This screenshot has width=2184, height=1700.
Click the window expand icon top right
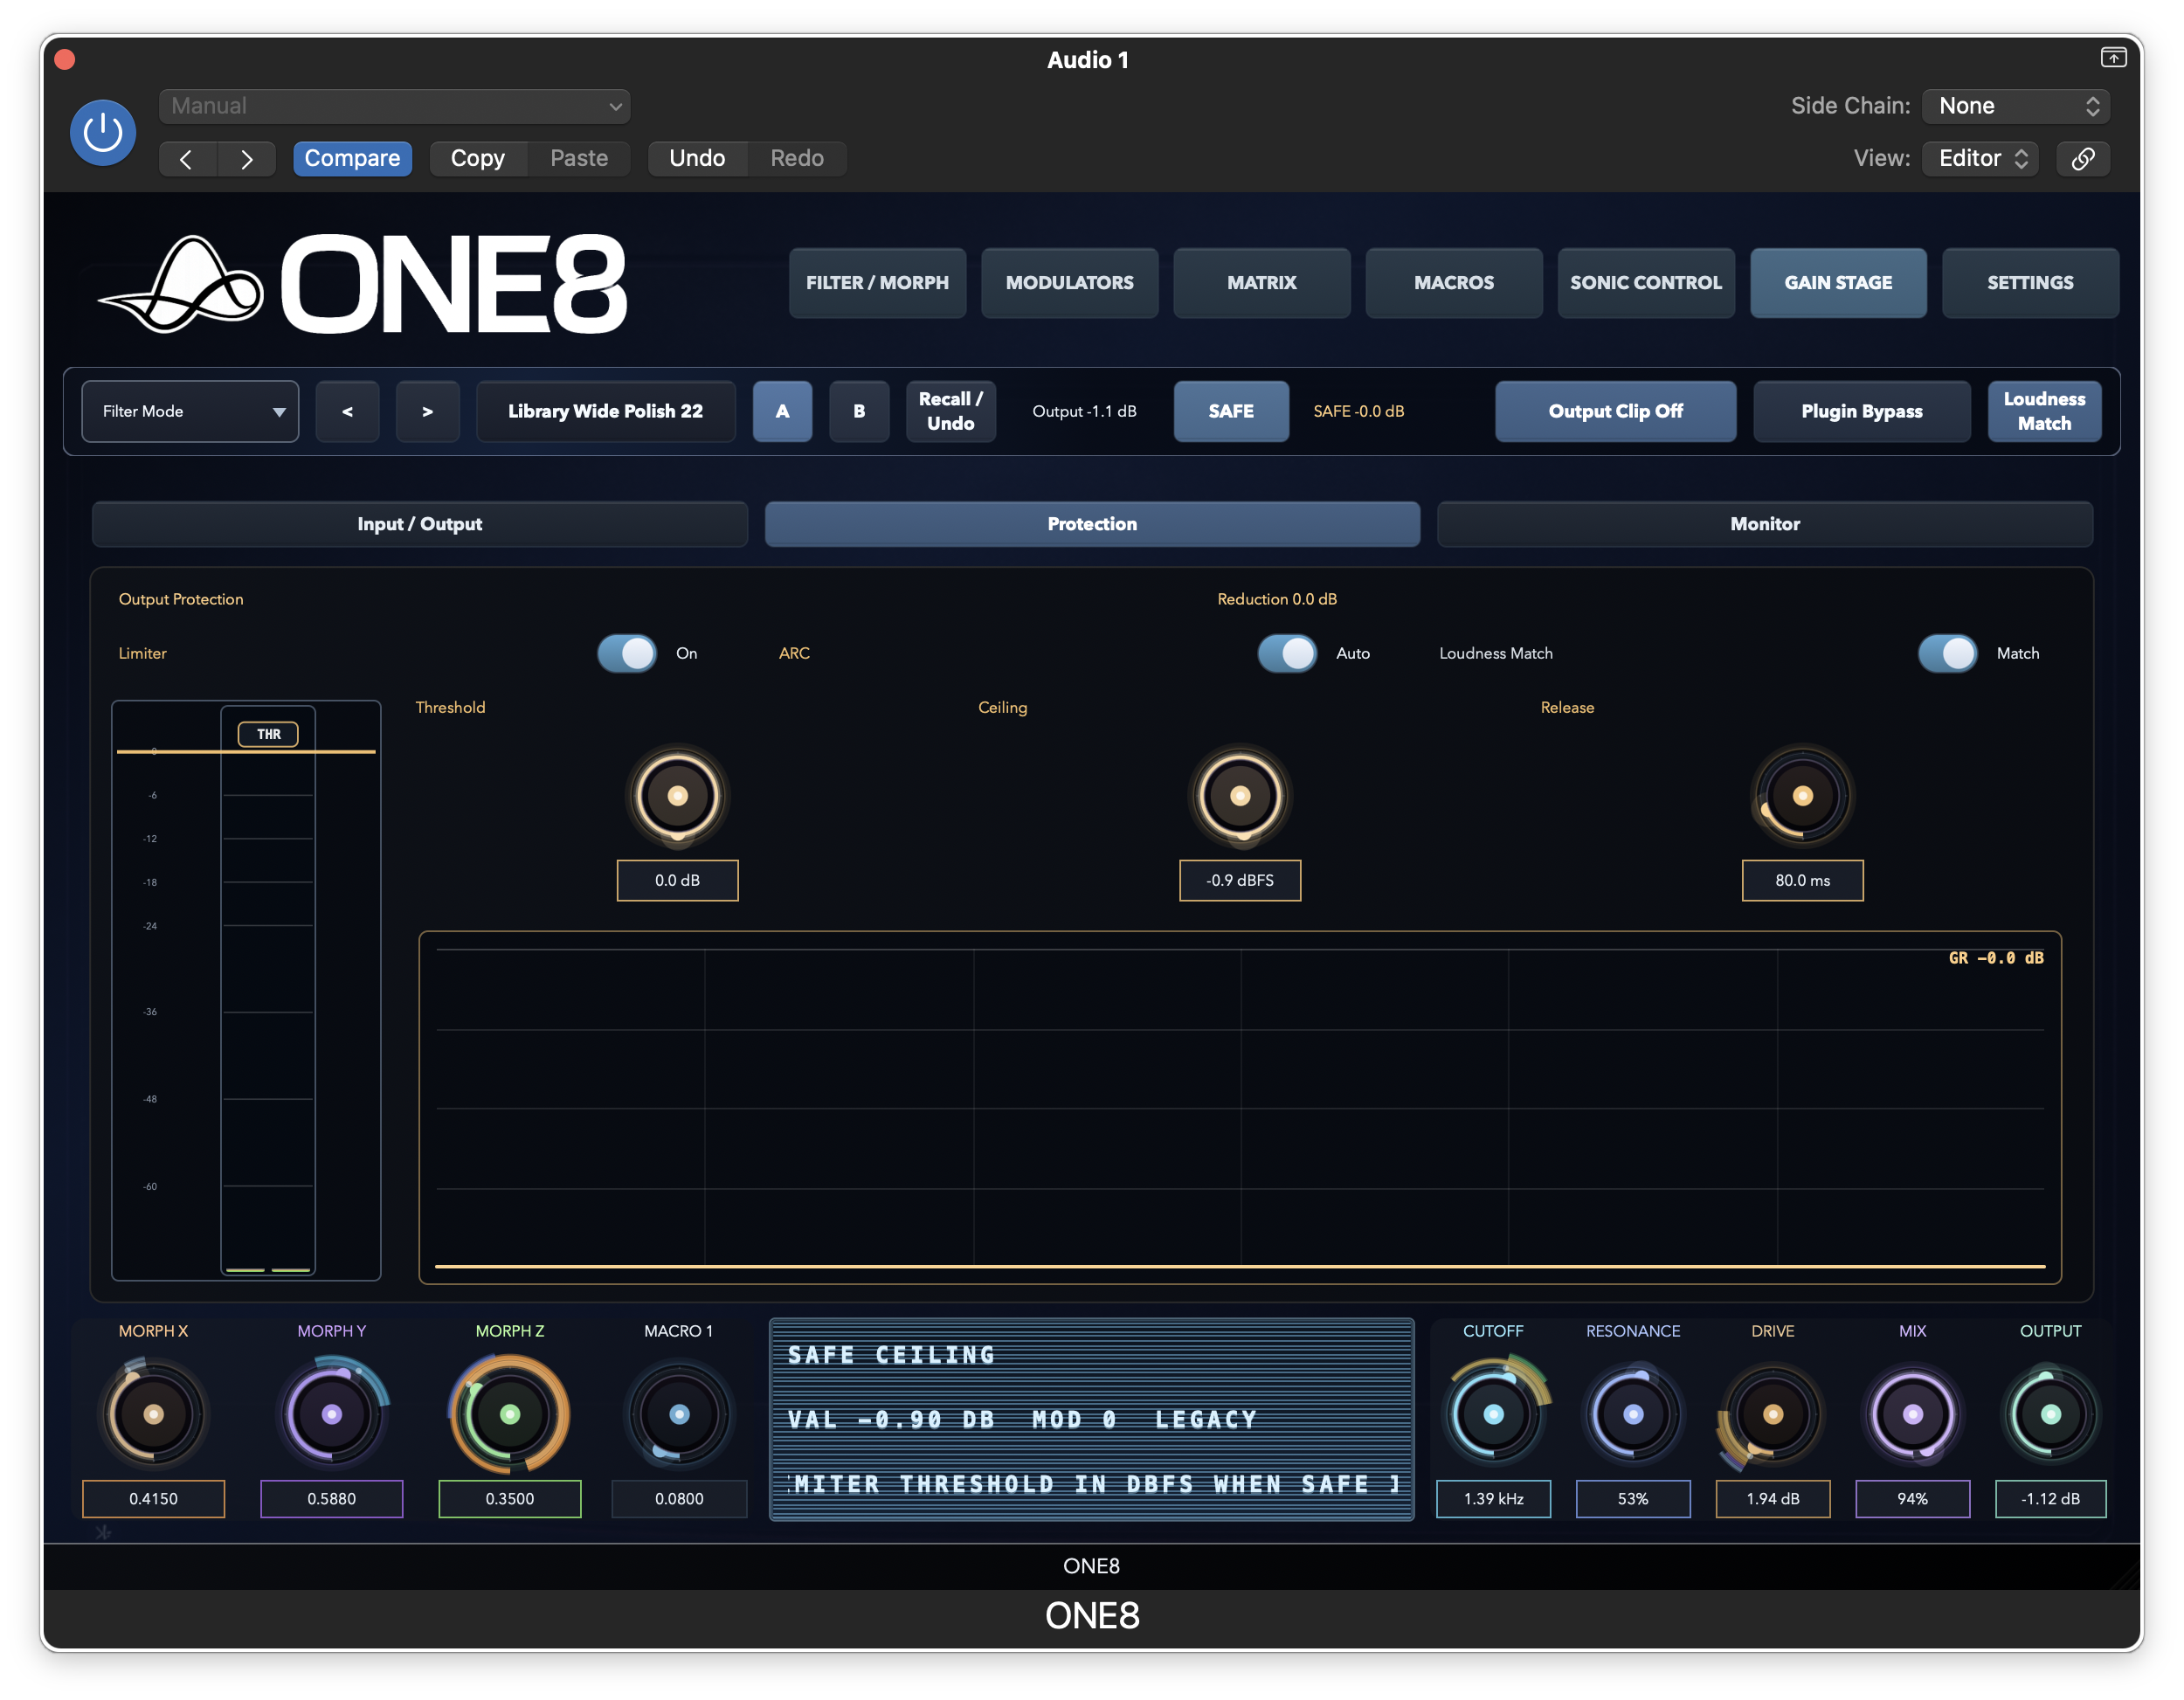coord(2113,58)
